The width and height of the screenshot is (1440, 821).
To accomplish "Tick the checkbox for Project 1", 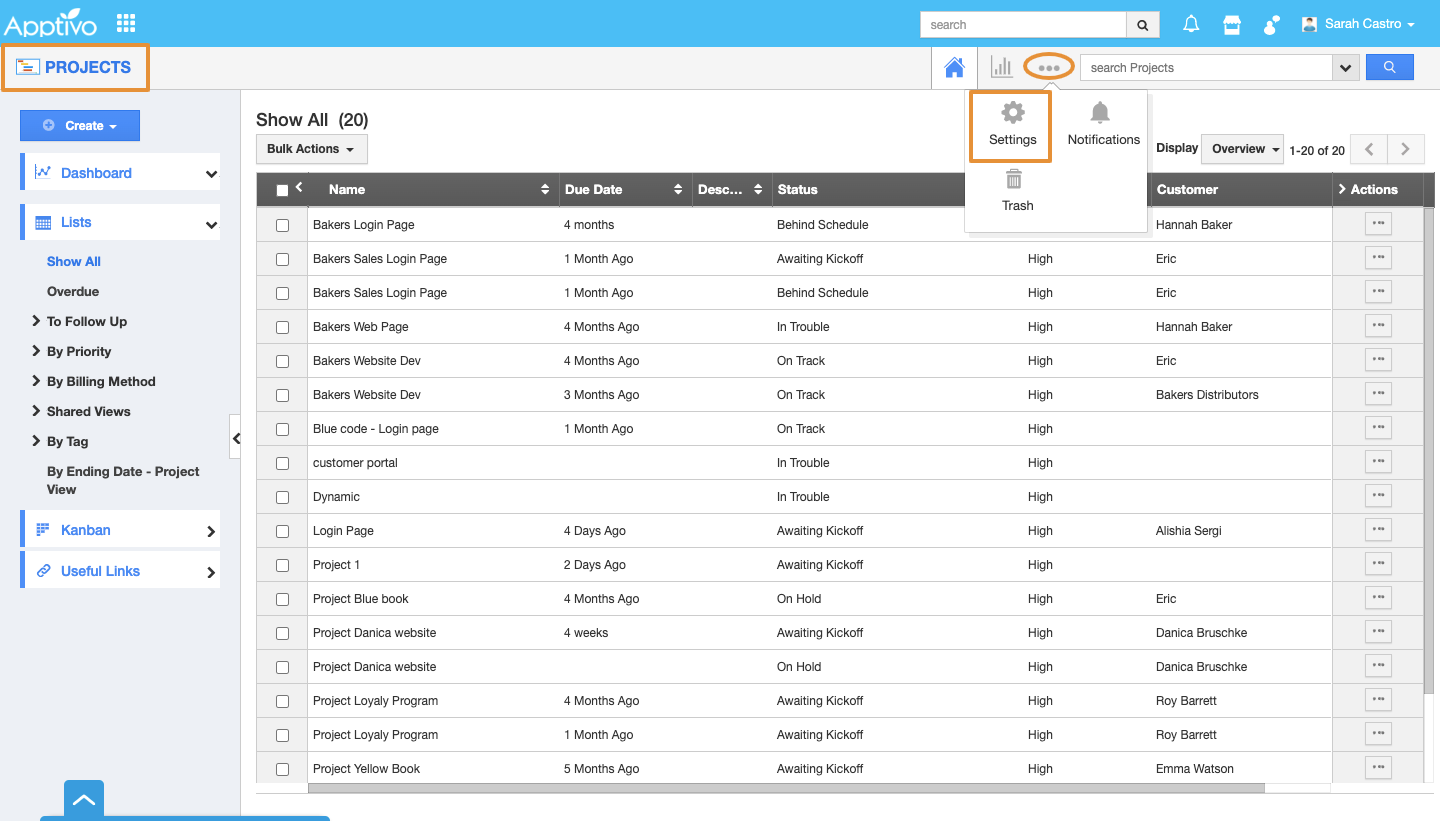I will point(282,565).
